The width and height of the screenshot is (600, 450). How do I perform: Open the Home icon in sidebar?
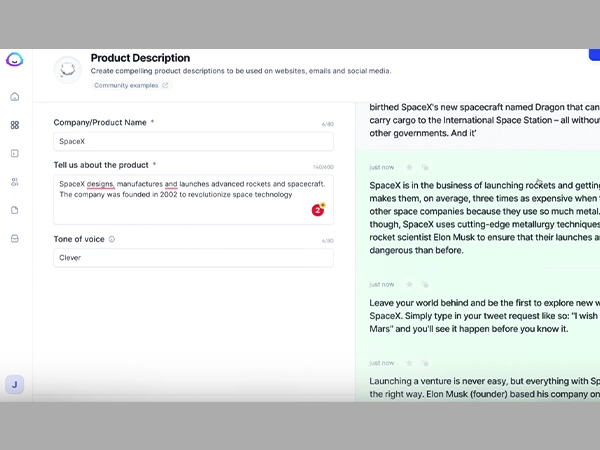[15, 96]
